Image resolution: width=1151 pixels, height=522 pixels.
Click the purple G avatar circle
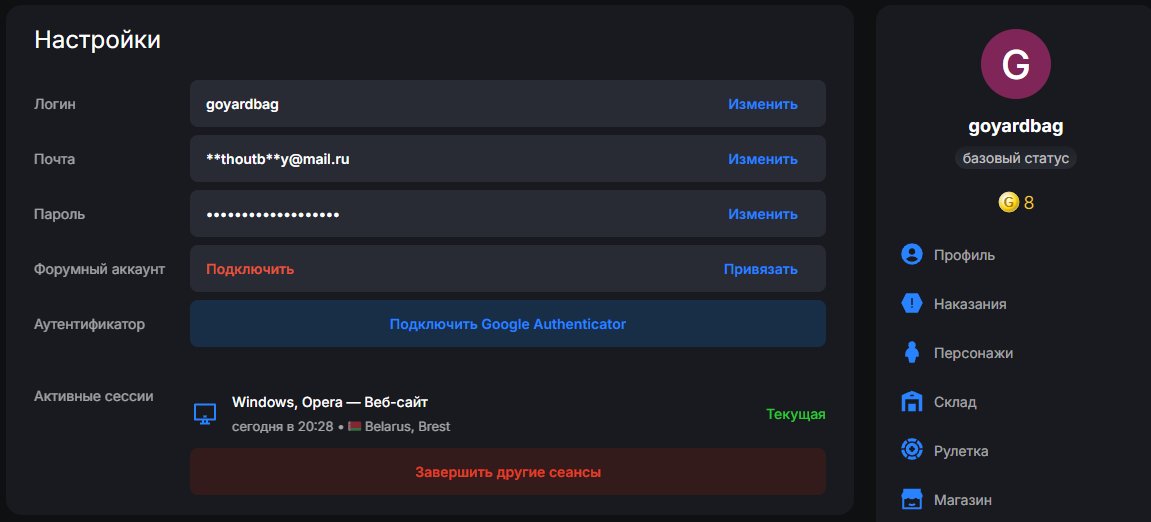[x=1016, y=64]
